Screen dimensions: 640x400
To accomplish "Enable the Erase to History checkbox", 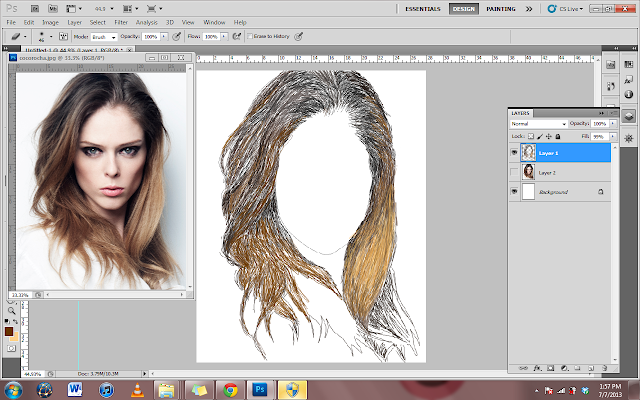I will [250, 34].
